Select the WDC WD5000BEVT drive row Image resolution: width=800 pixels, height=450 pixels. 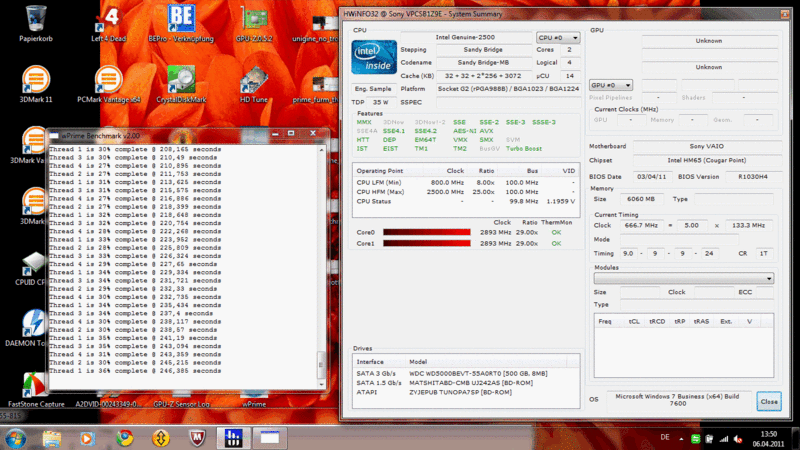(465, 373)
